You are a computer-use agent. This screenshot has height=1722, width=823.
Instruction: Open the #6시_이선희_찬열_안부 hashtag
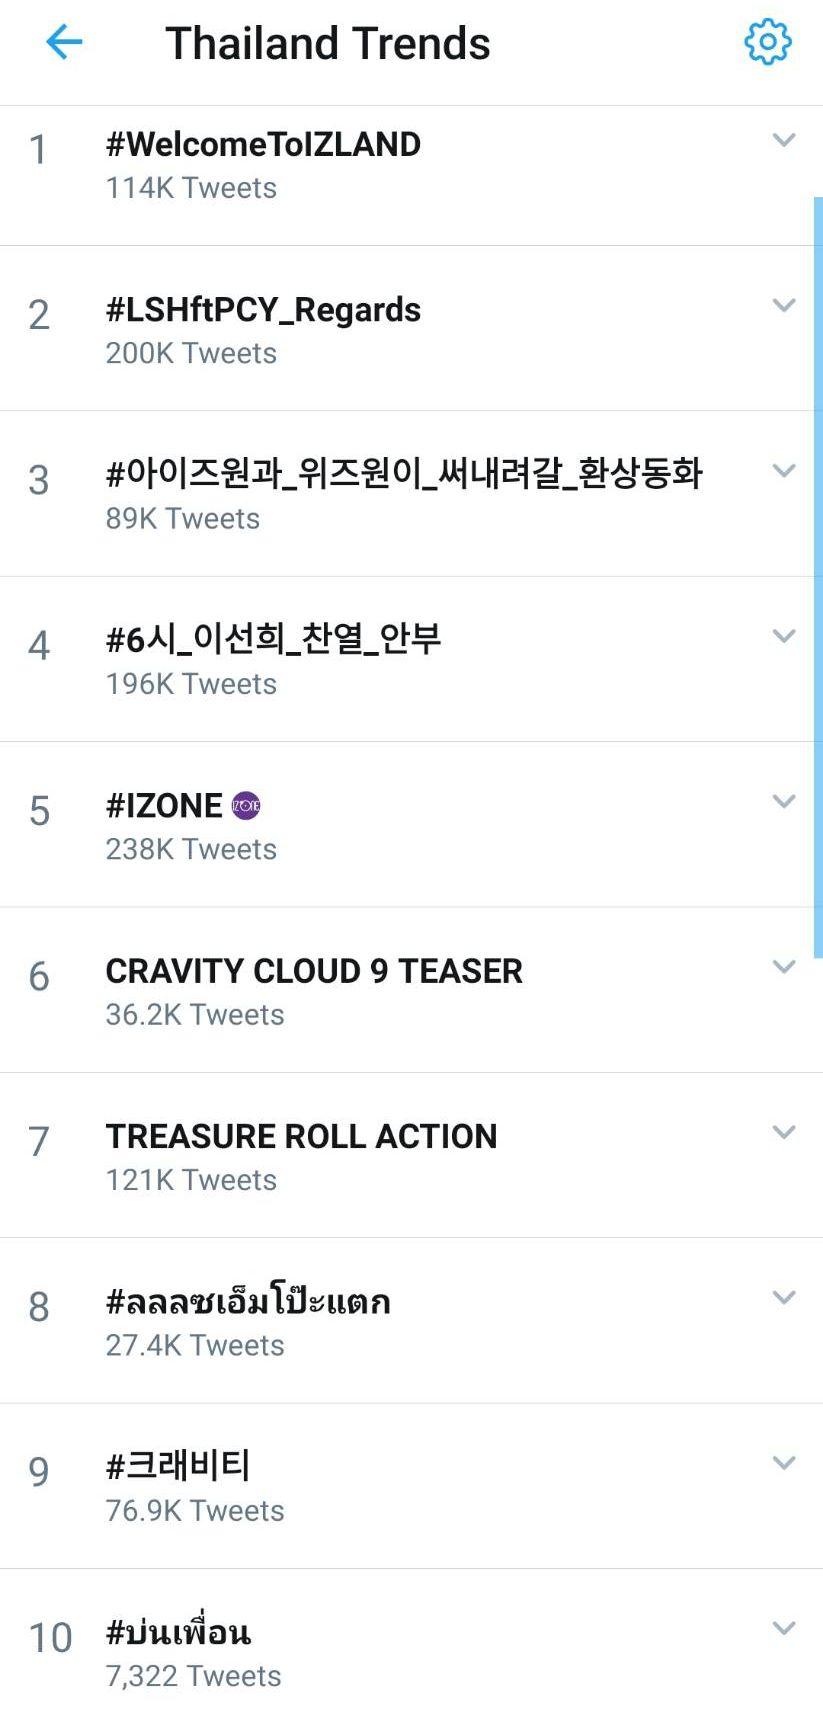click(273, 639)
